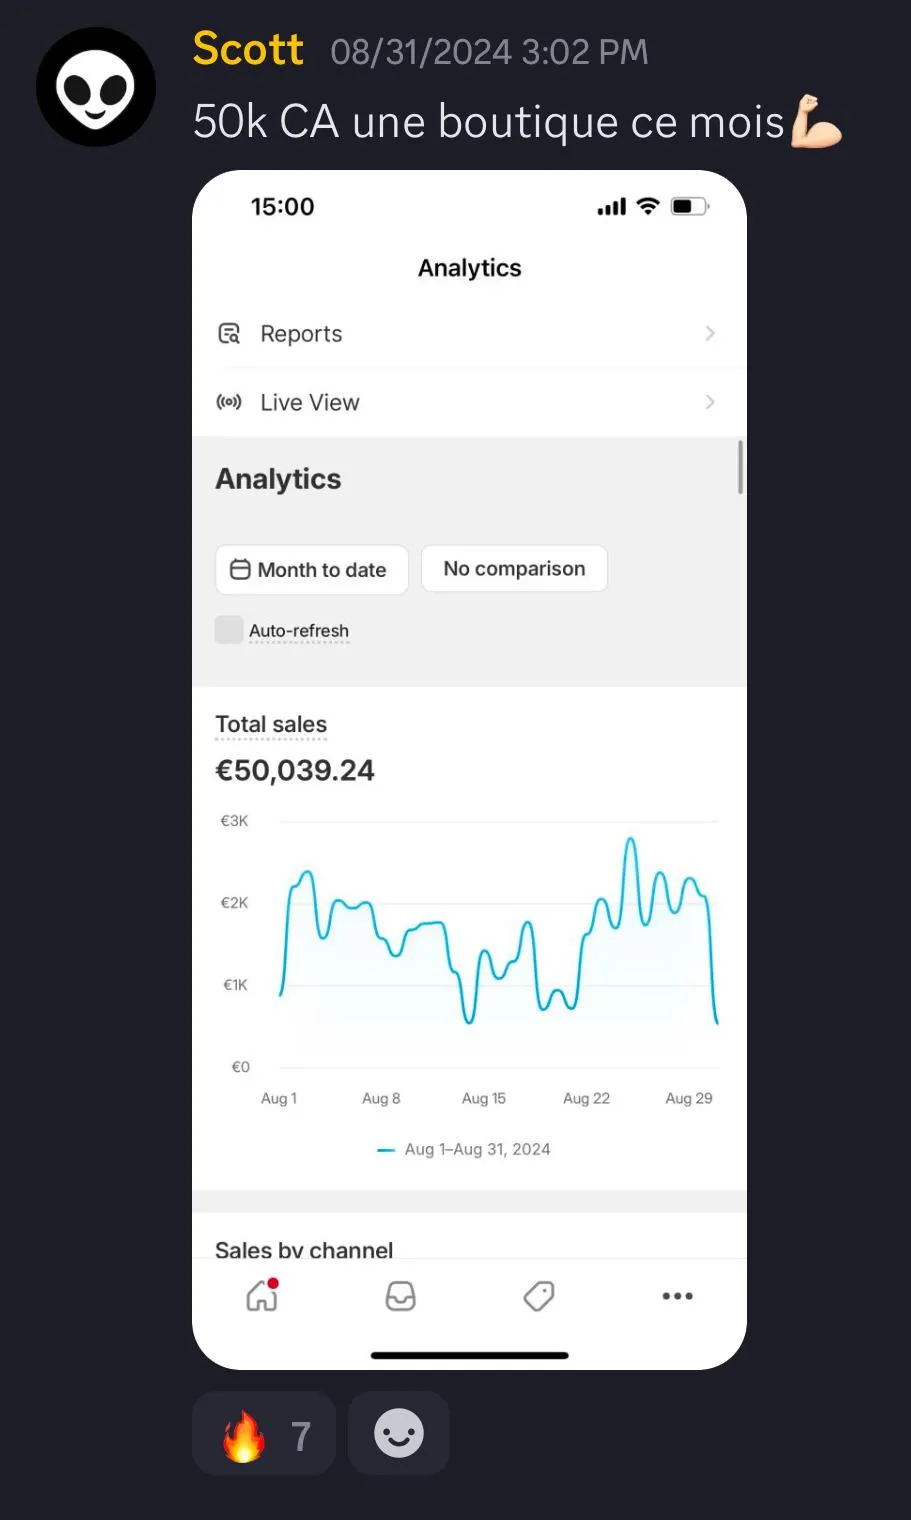This screenshot has height=1520, width=911.
Task: Click the analytics page scrollbar thumb
Action: 740,467
